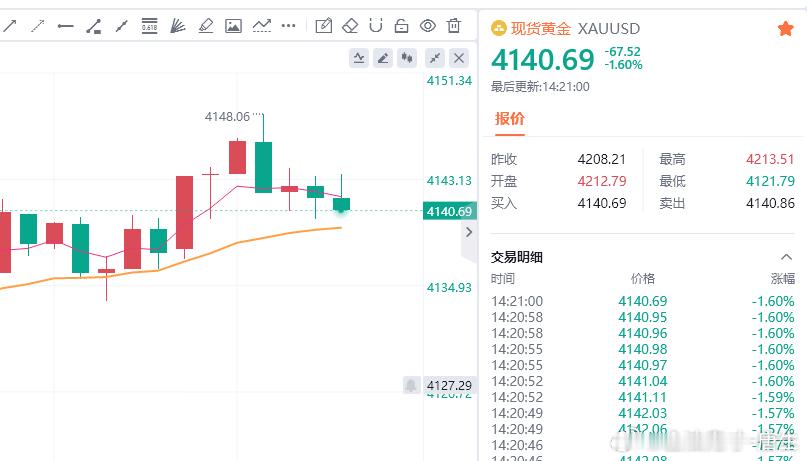Close the chart toolbar X button
807x461 pixels.
[x=459, y=58]
